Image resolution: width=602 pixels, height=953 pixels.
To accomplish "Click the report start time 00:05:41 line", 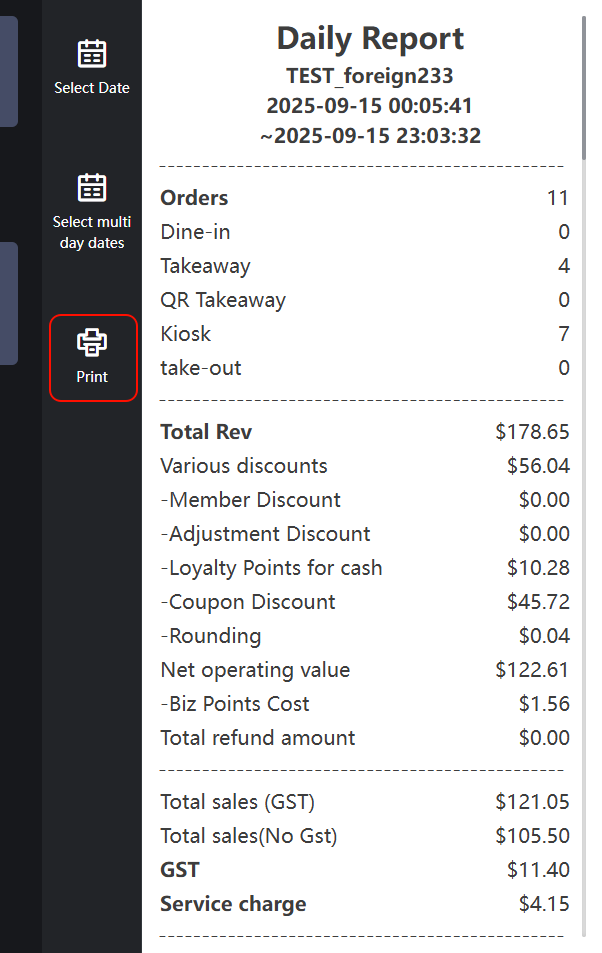I will tap(370, 106).
